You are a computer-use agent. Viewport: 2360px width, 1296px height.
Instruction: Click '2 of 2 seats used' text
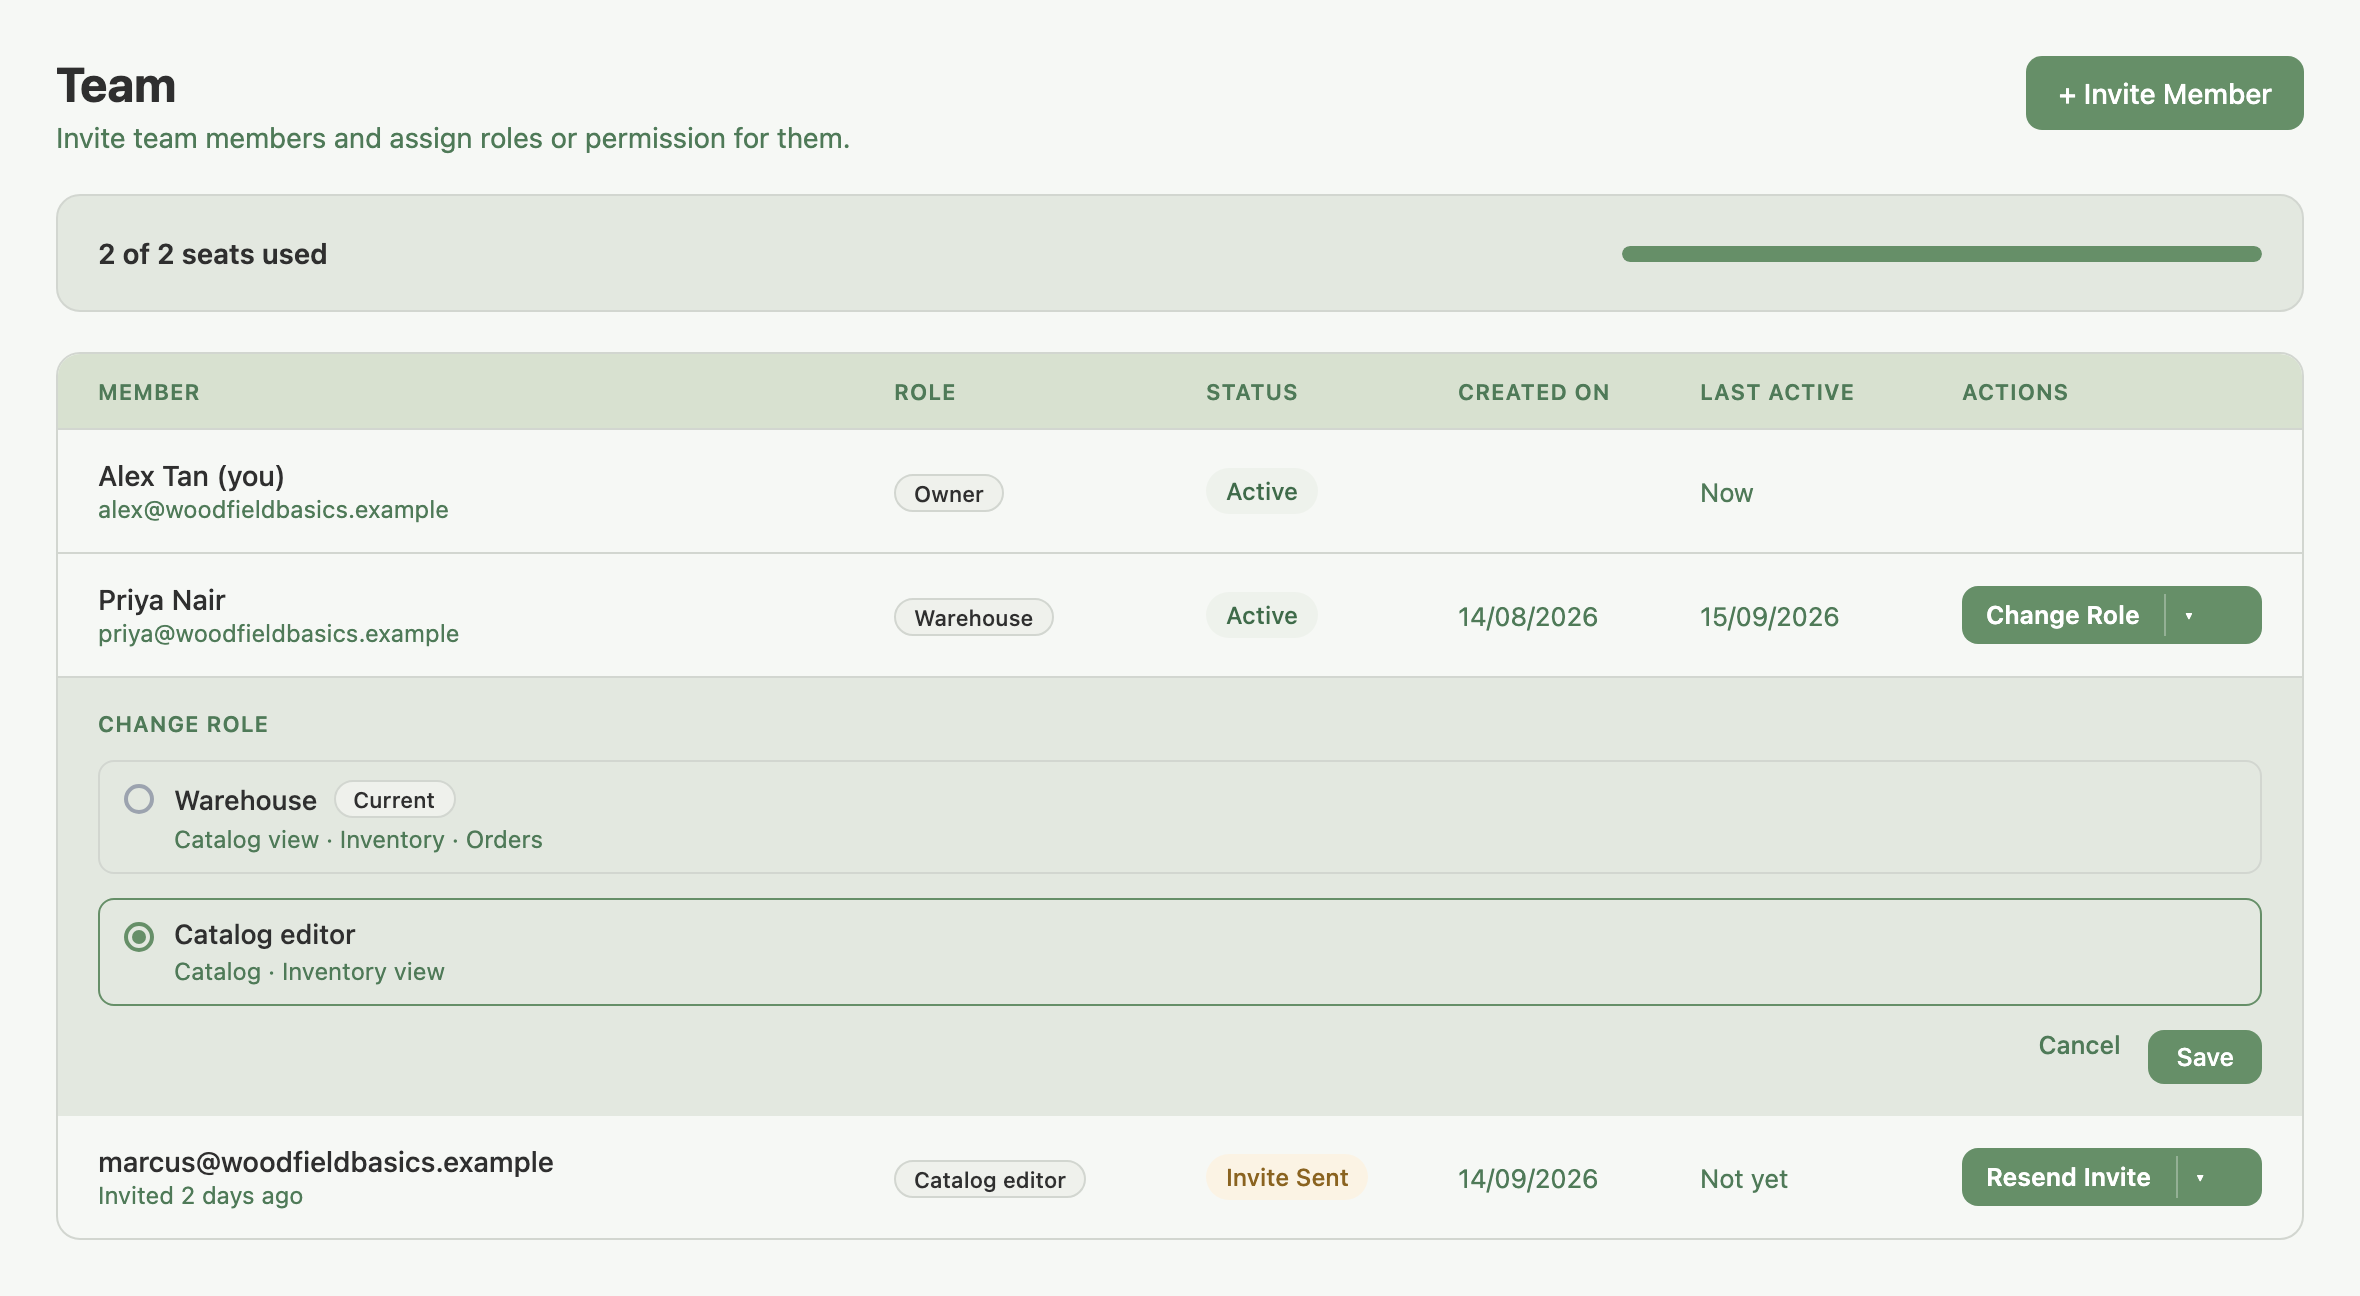click(212, 254)
